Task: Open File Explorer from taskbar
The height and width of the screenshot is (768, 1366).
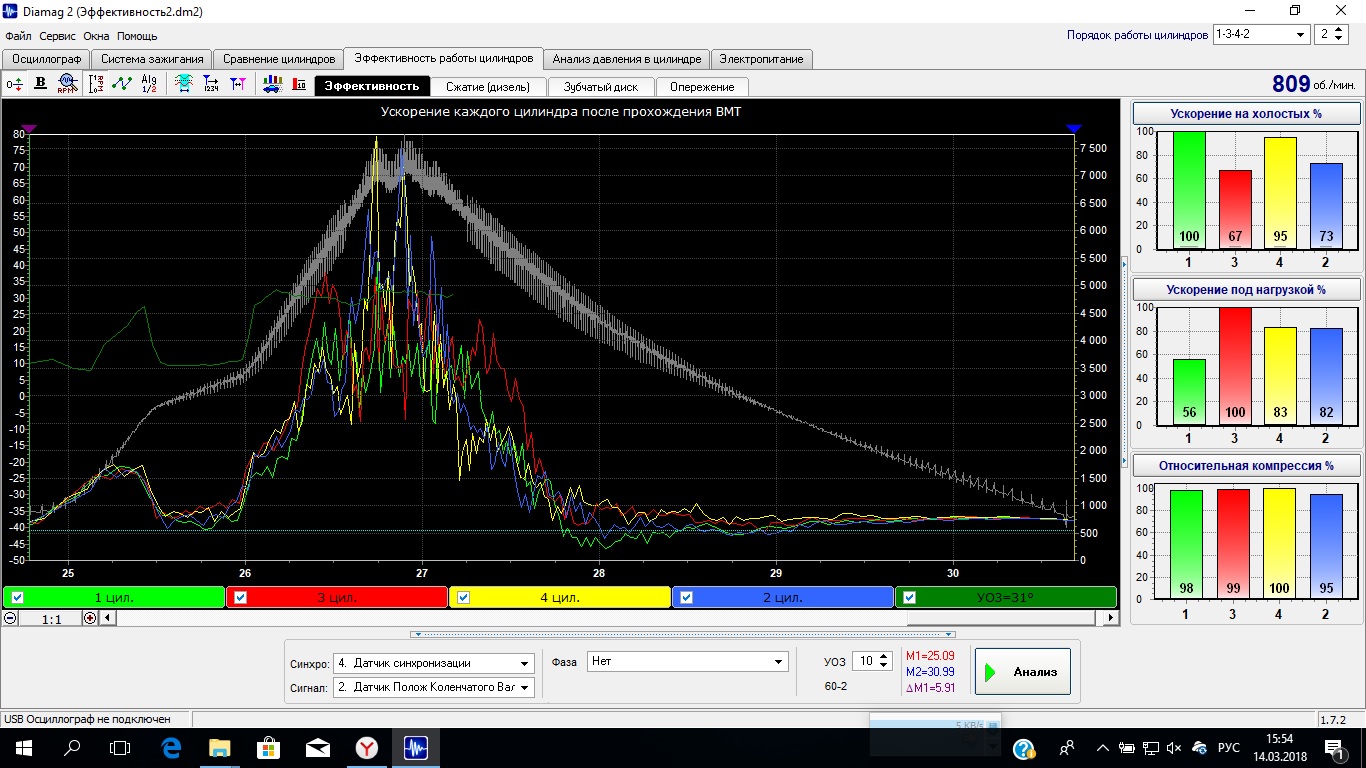Action: (x=220, y=747)
